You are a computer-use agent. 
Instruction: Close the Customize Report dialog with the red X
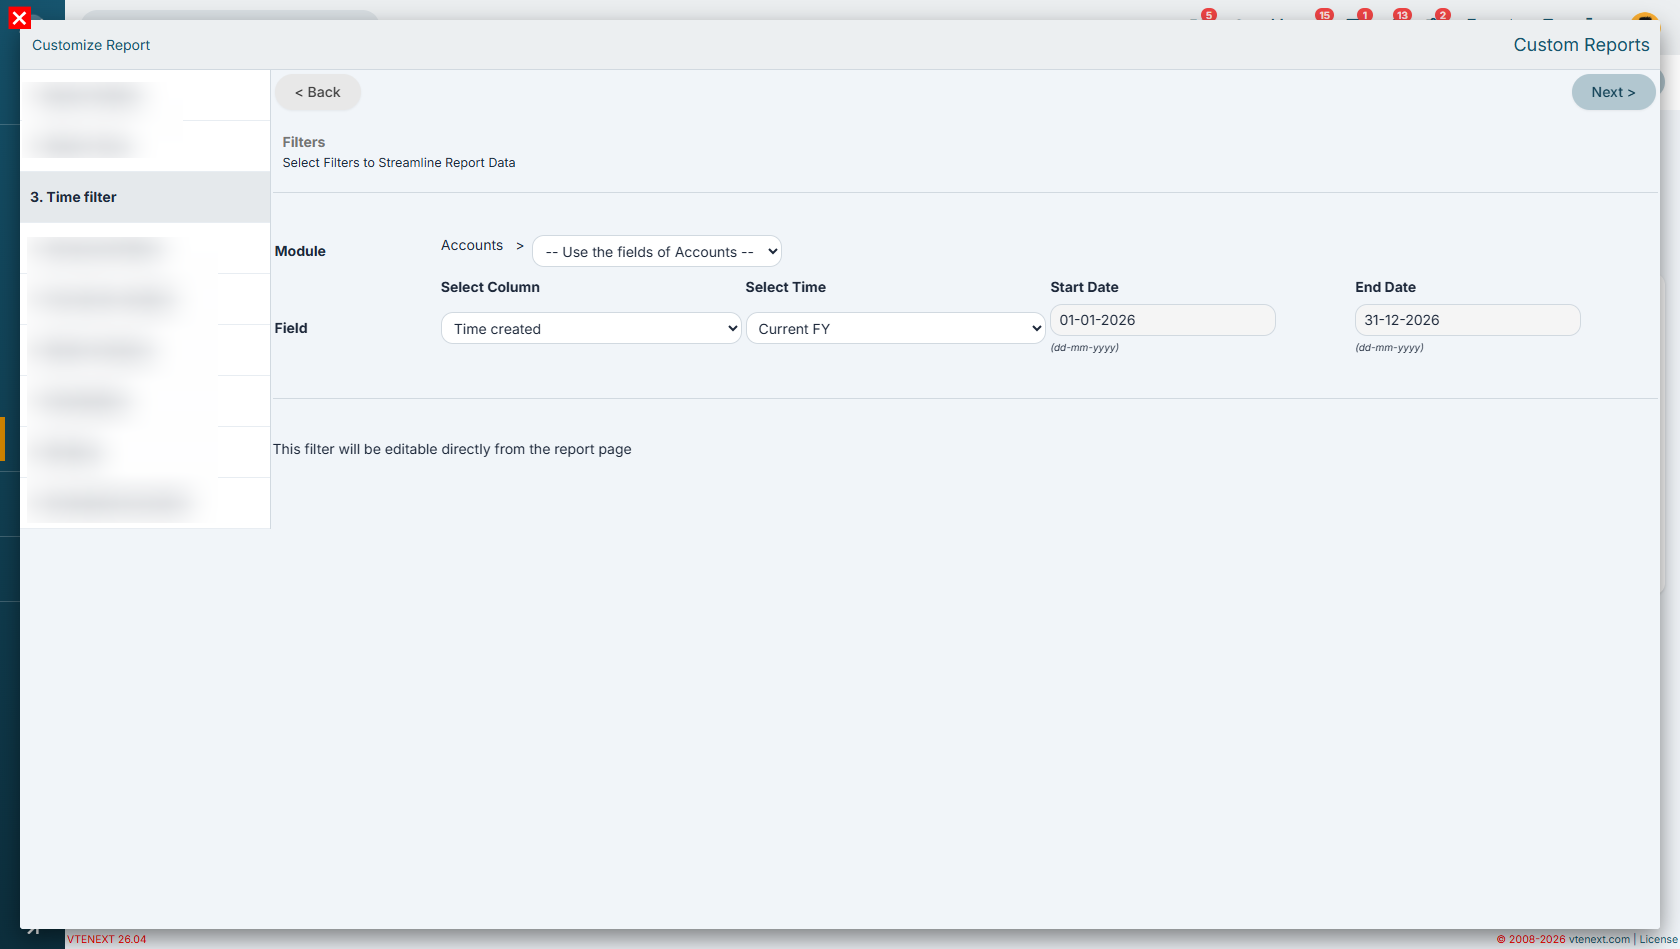(19, 18)
